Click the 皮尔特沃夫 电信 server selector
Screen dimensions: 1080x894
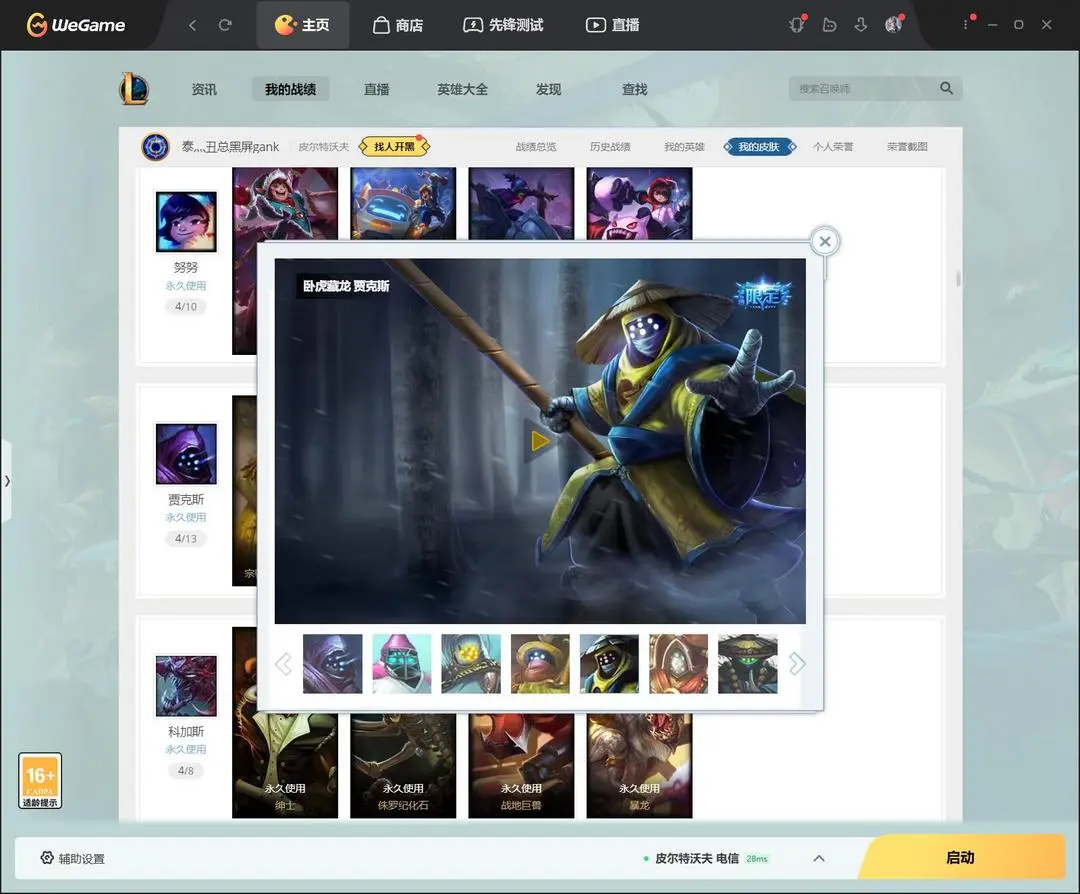(x=705, y=858)
